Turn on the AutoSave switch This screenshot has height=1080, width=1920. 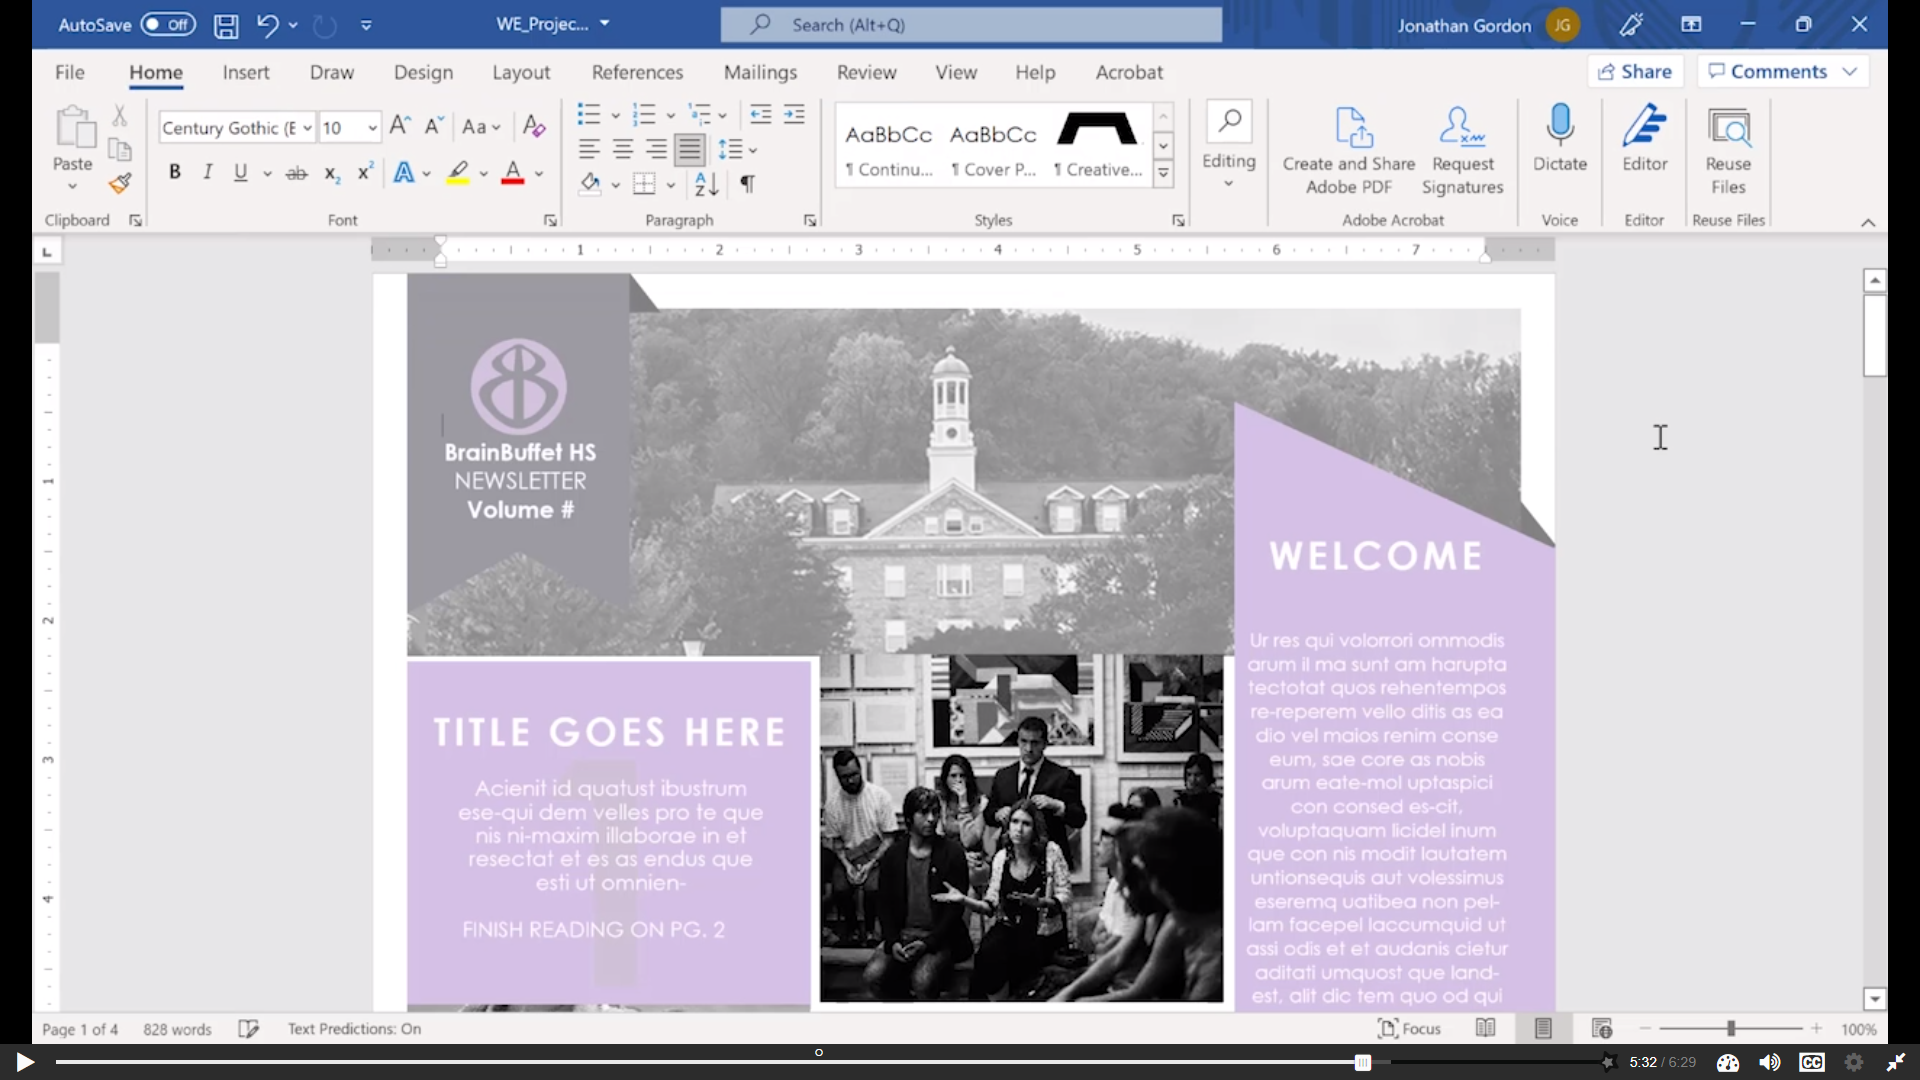tap(167, 25)
